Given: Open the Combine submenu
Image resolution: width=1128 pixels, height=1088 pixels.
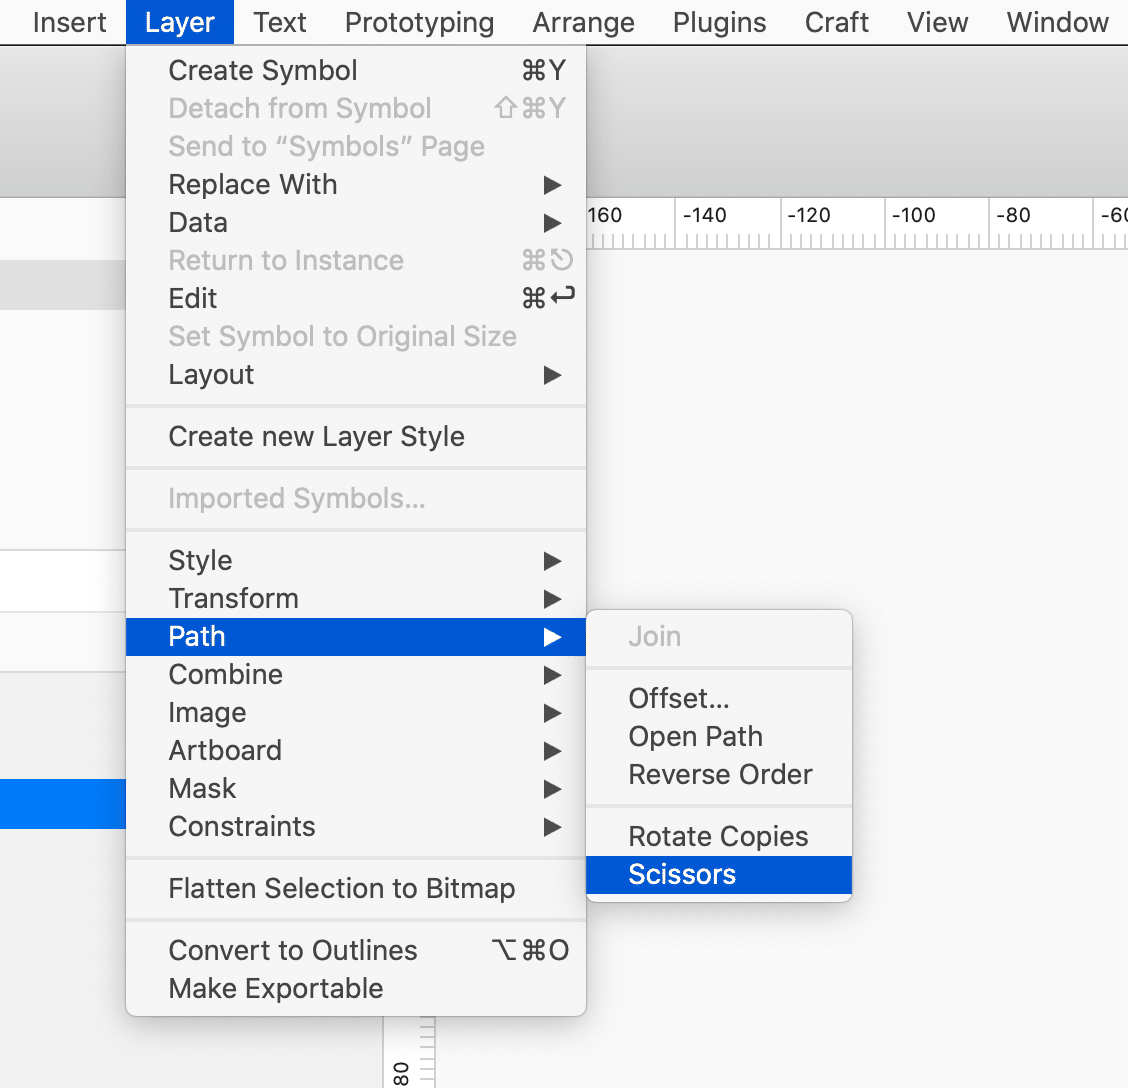Looking at the screenshot, I should coord(225,675).
